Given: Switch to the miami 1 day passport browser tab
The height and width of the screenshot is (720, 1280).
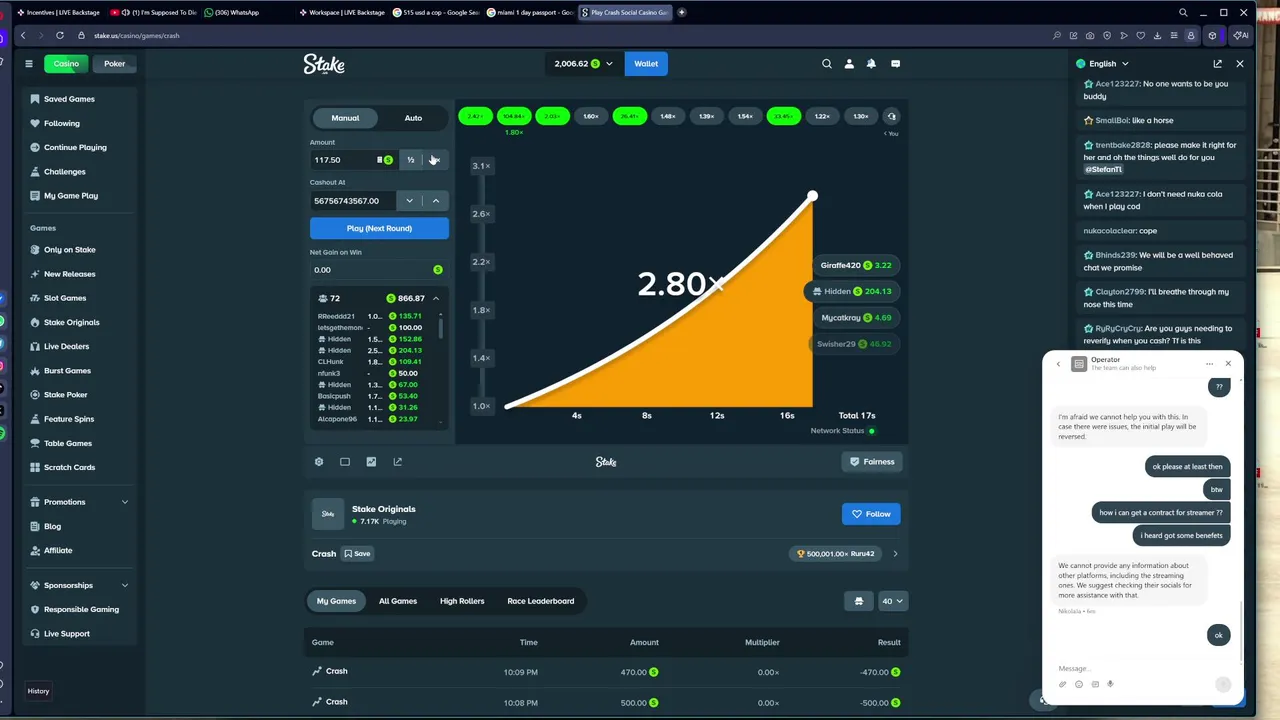Looking at the screenshot, I should (530, 12).
